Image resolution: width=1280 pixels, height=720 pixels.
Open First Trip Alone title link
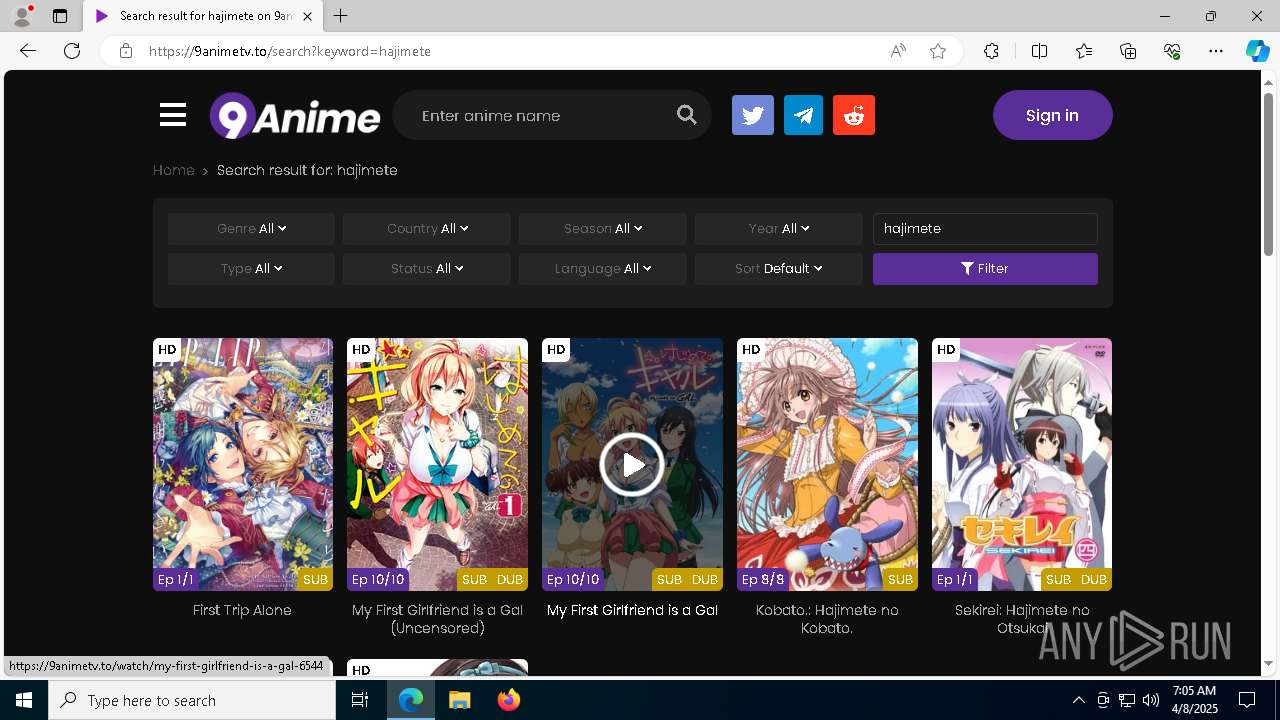pyautogui.click(x=242, y=610)
